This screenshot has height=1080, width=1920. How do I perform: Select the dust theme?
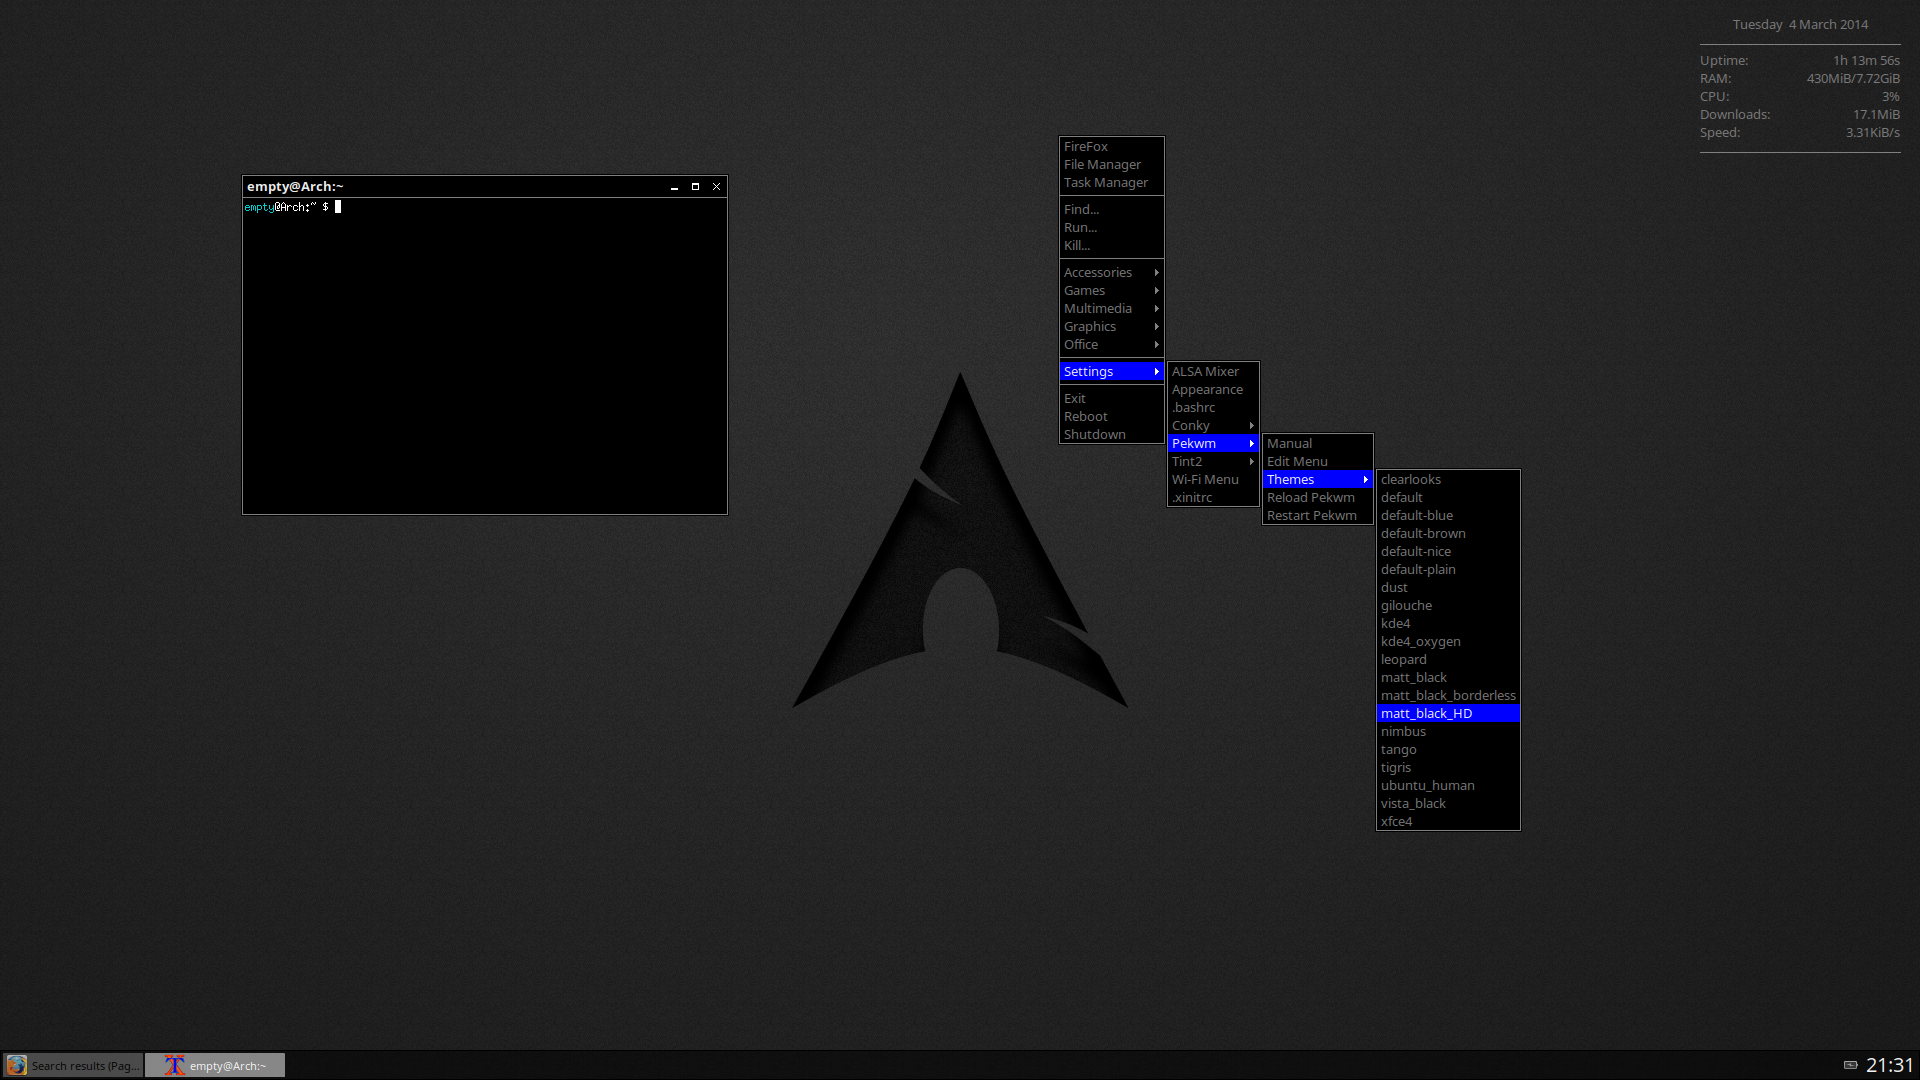coord(1448,587)
